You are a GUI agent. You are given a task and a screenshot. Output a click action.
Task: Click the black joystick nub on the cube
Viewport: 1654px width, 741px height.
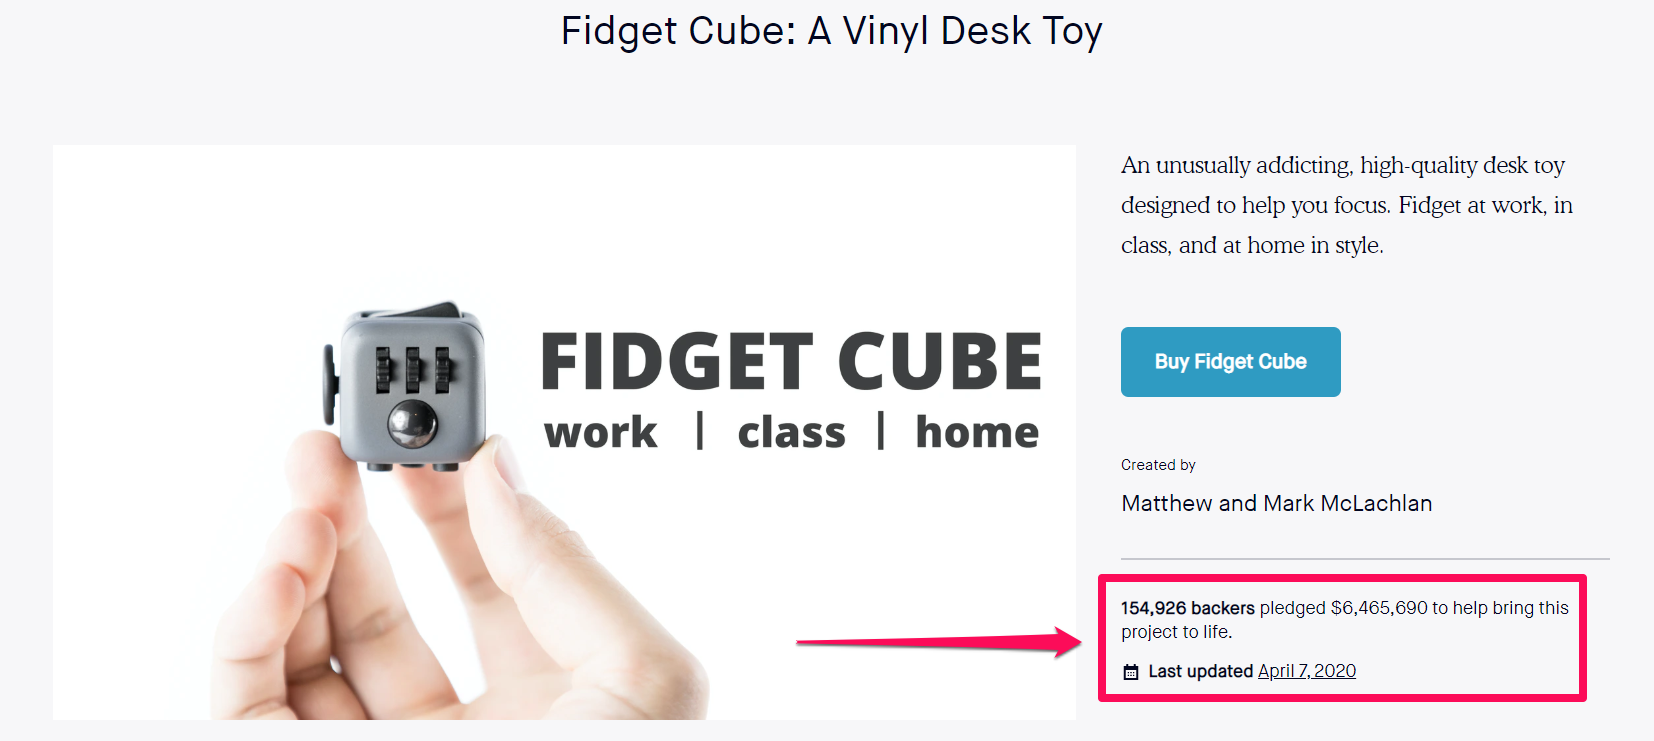(x=440, y=312)
